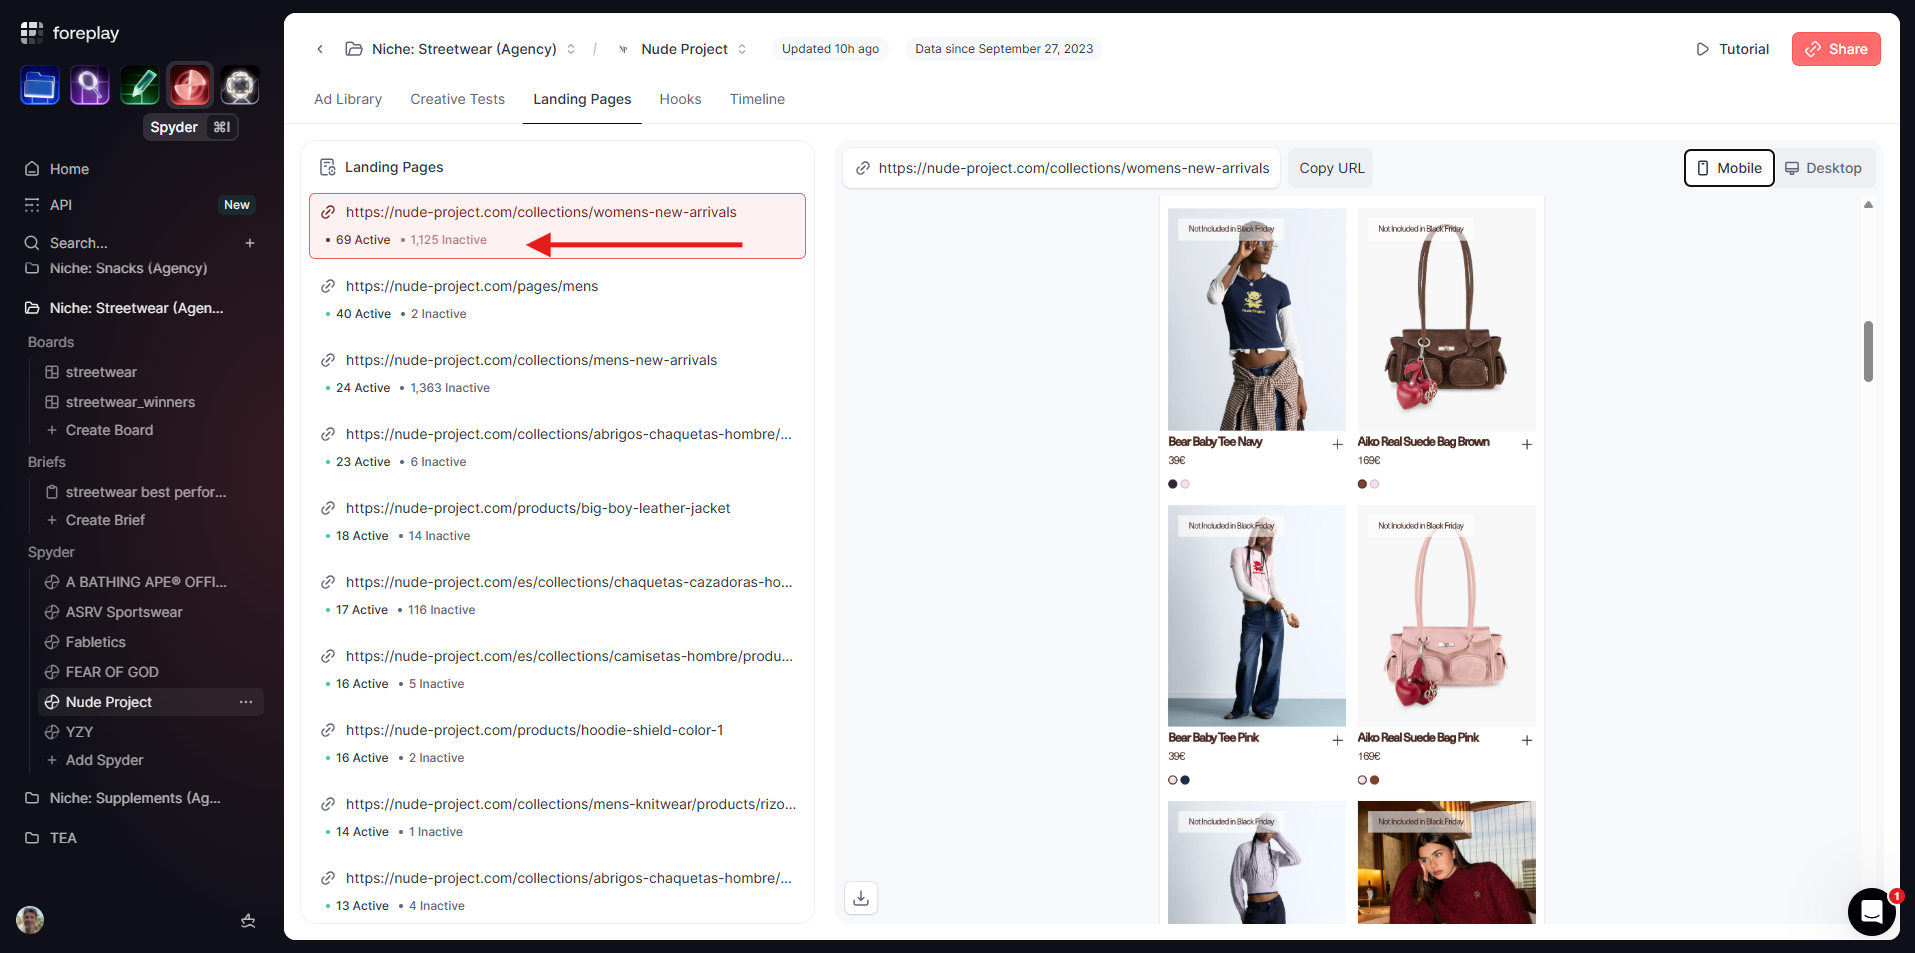Click the user avatar at bottom left
1915x953 pixels.
(x=30, y=920)
